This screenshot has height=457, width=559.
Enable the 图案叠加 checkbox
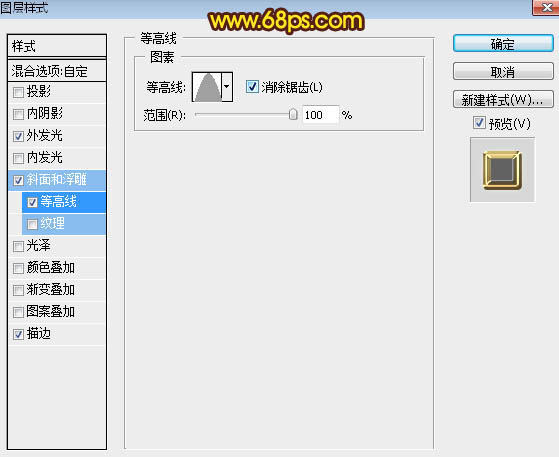pyautogui.click(x=18, y=313)
